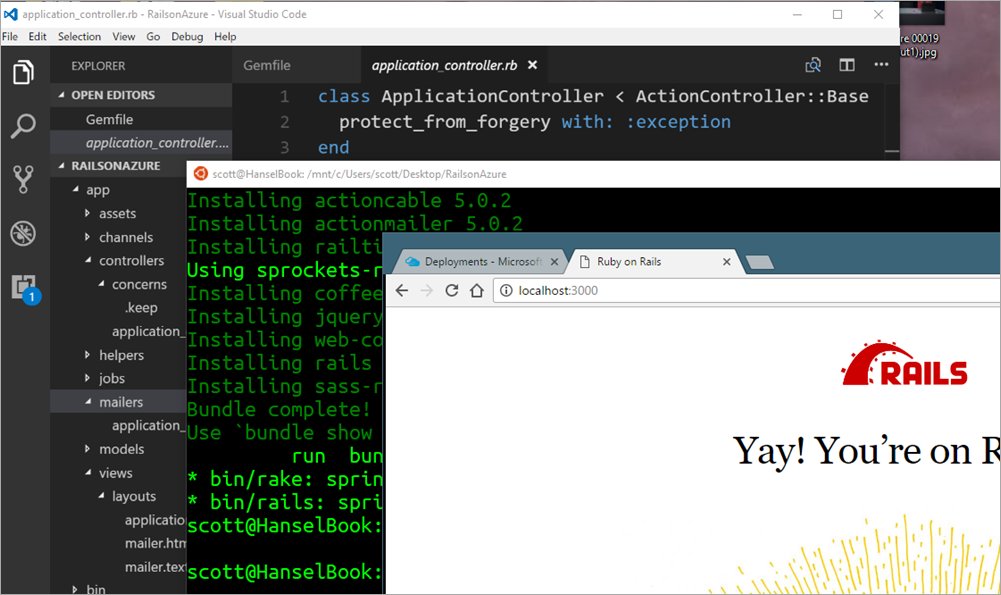Open the Search view in the activity bar
Viewport: 1001px width, 595px height.
(24, 126)
